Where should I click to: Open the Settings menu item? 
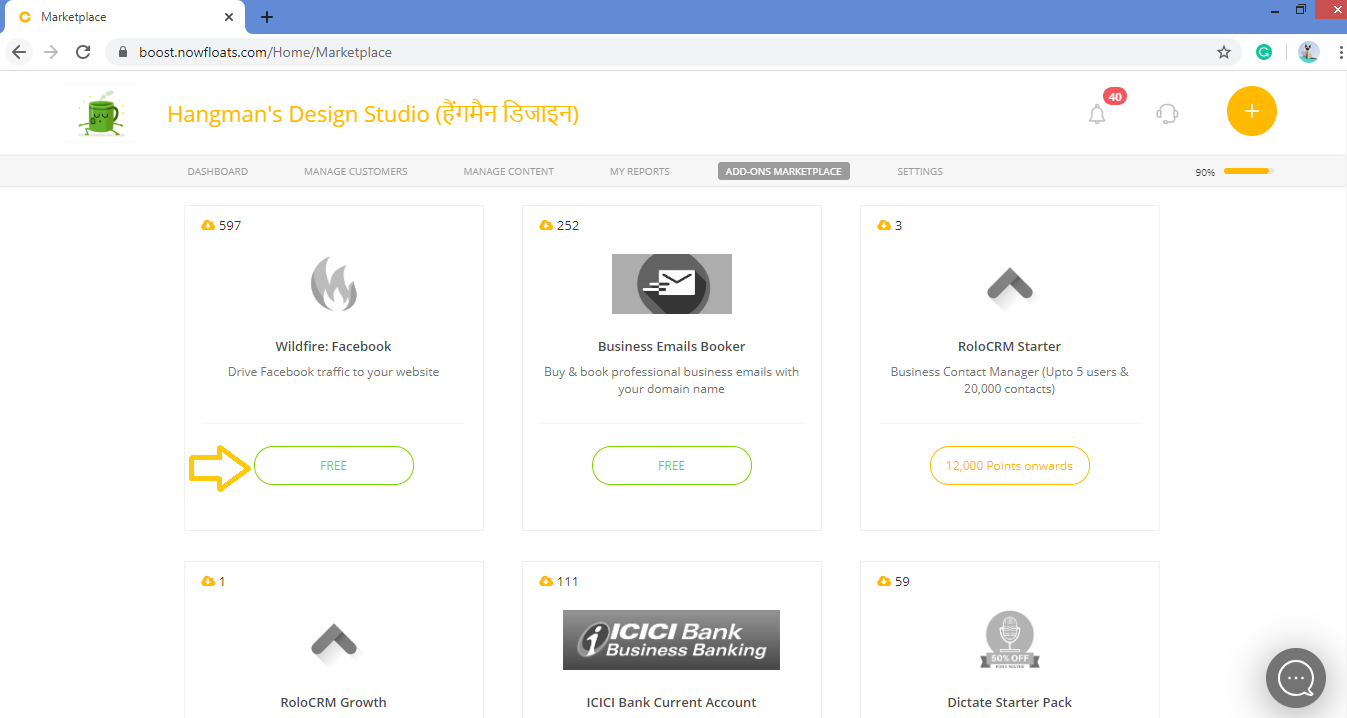[920, 172]
